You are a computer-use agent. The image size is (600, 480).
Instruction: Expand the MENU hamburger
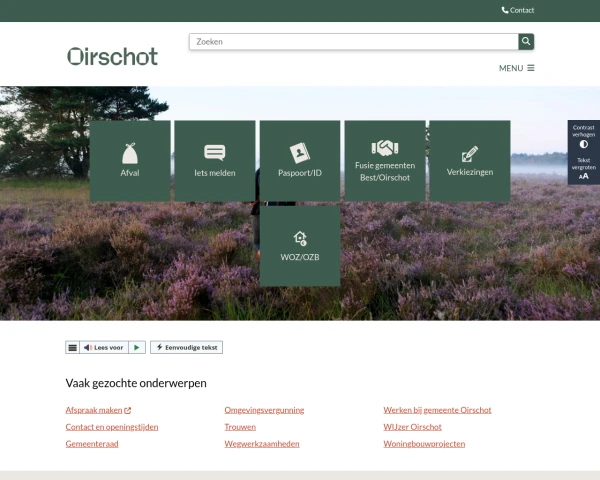coord(517,68)
